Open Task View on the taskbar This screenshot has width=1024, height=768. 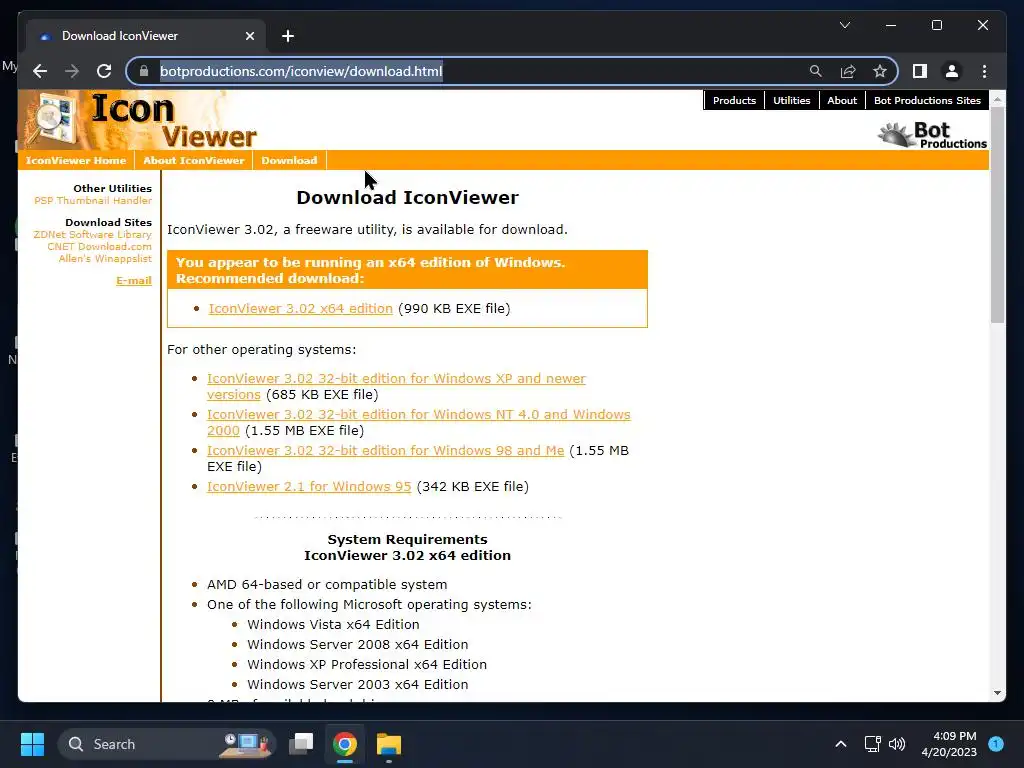coord(301,744)
